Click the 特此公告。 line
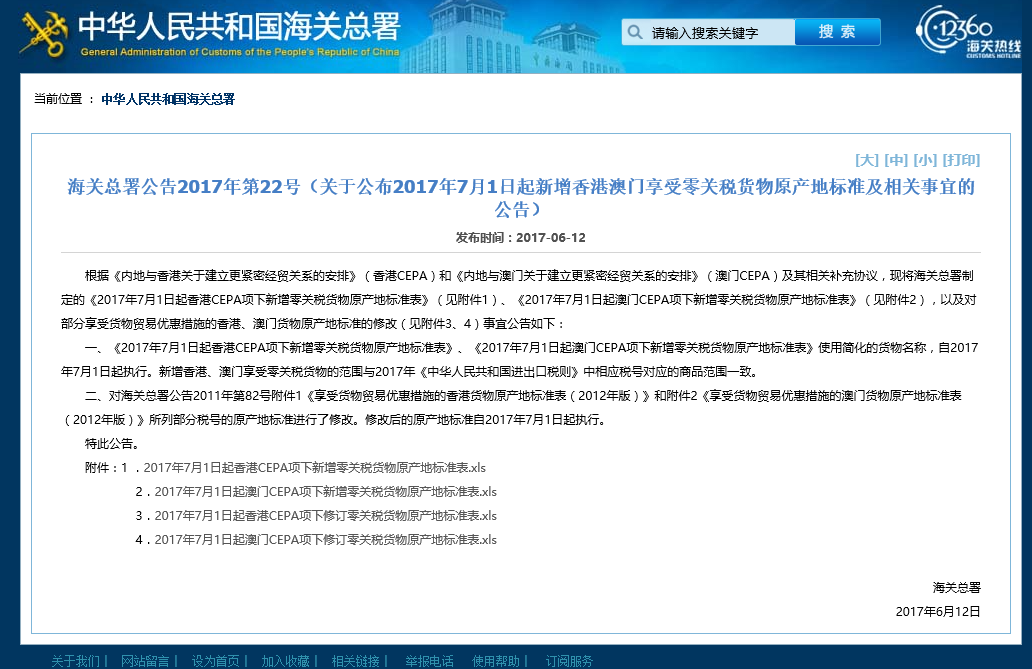1032x669 pixels. (x=112, y=444)
